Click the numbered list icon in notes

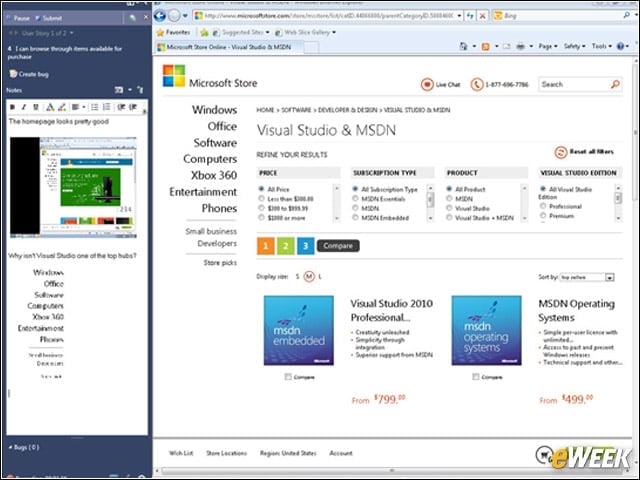tap(107, 107)
